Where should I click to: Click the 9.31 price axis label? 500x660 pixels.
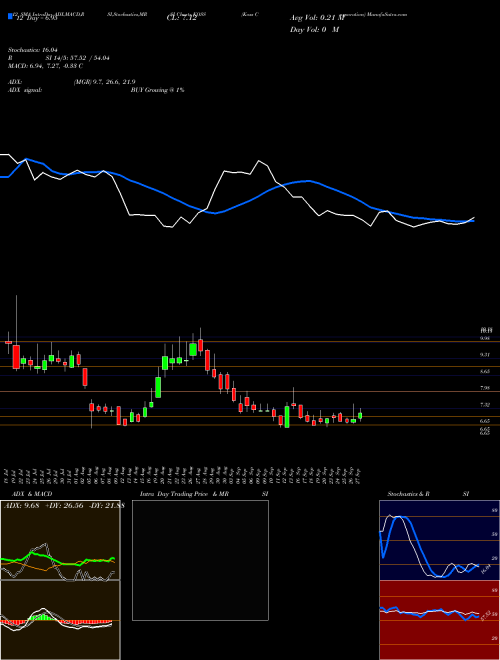(x=485, y=355)
